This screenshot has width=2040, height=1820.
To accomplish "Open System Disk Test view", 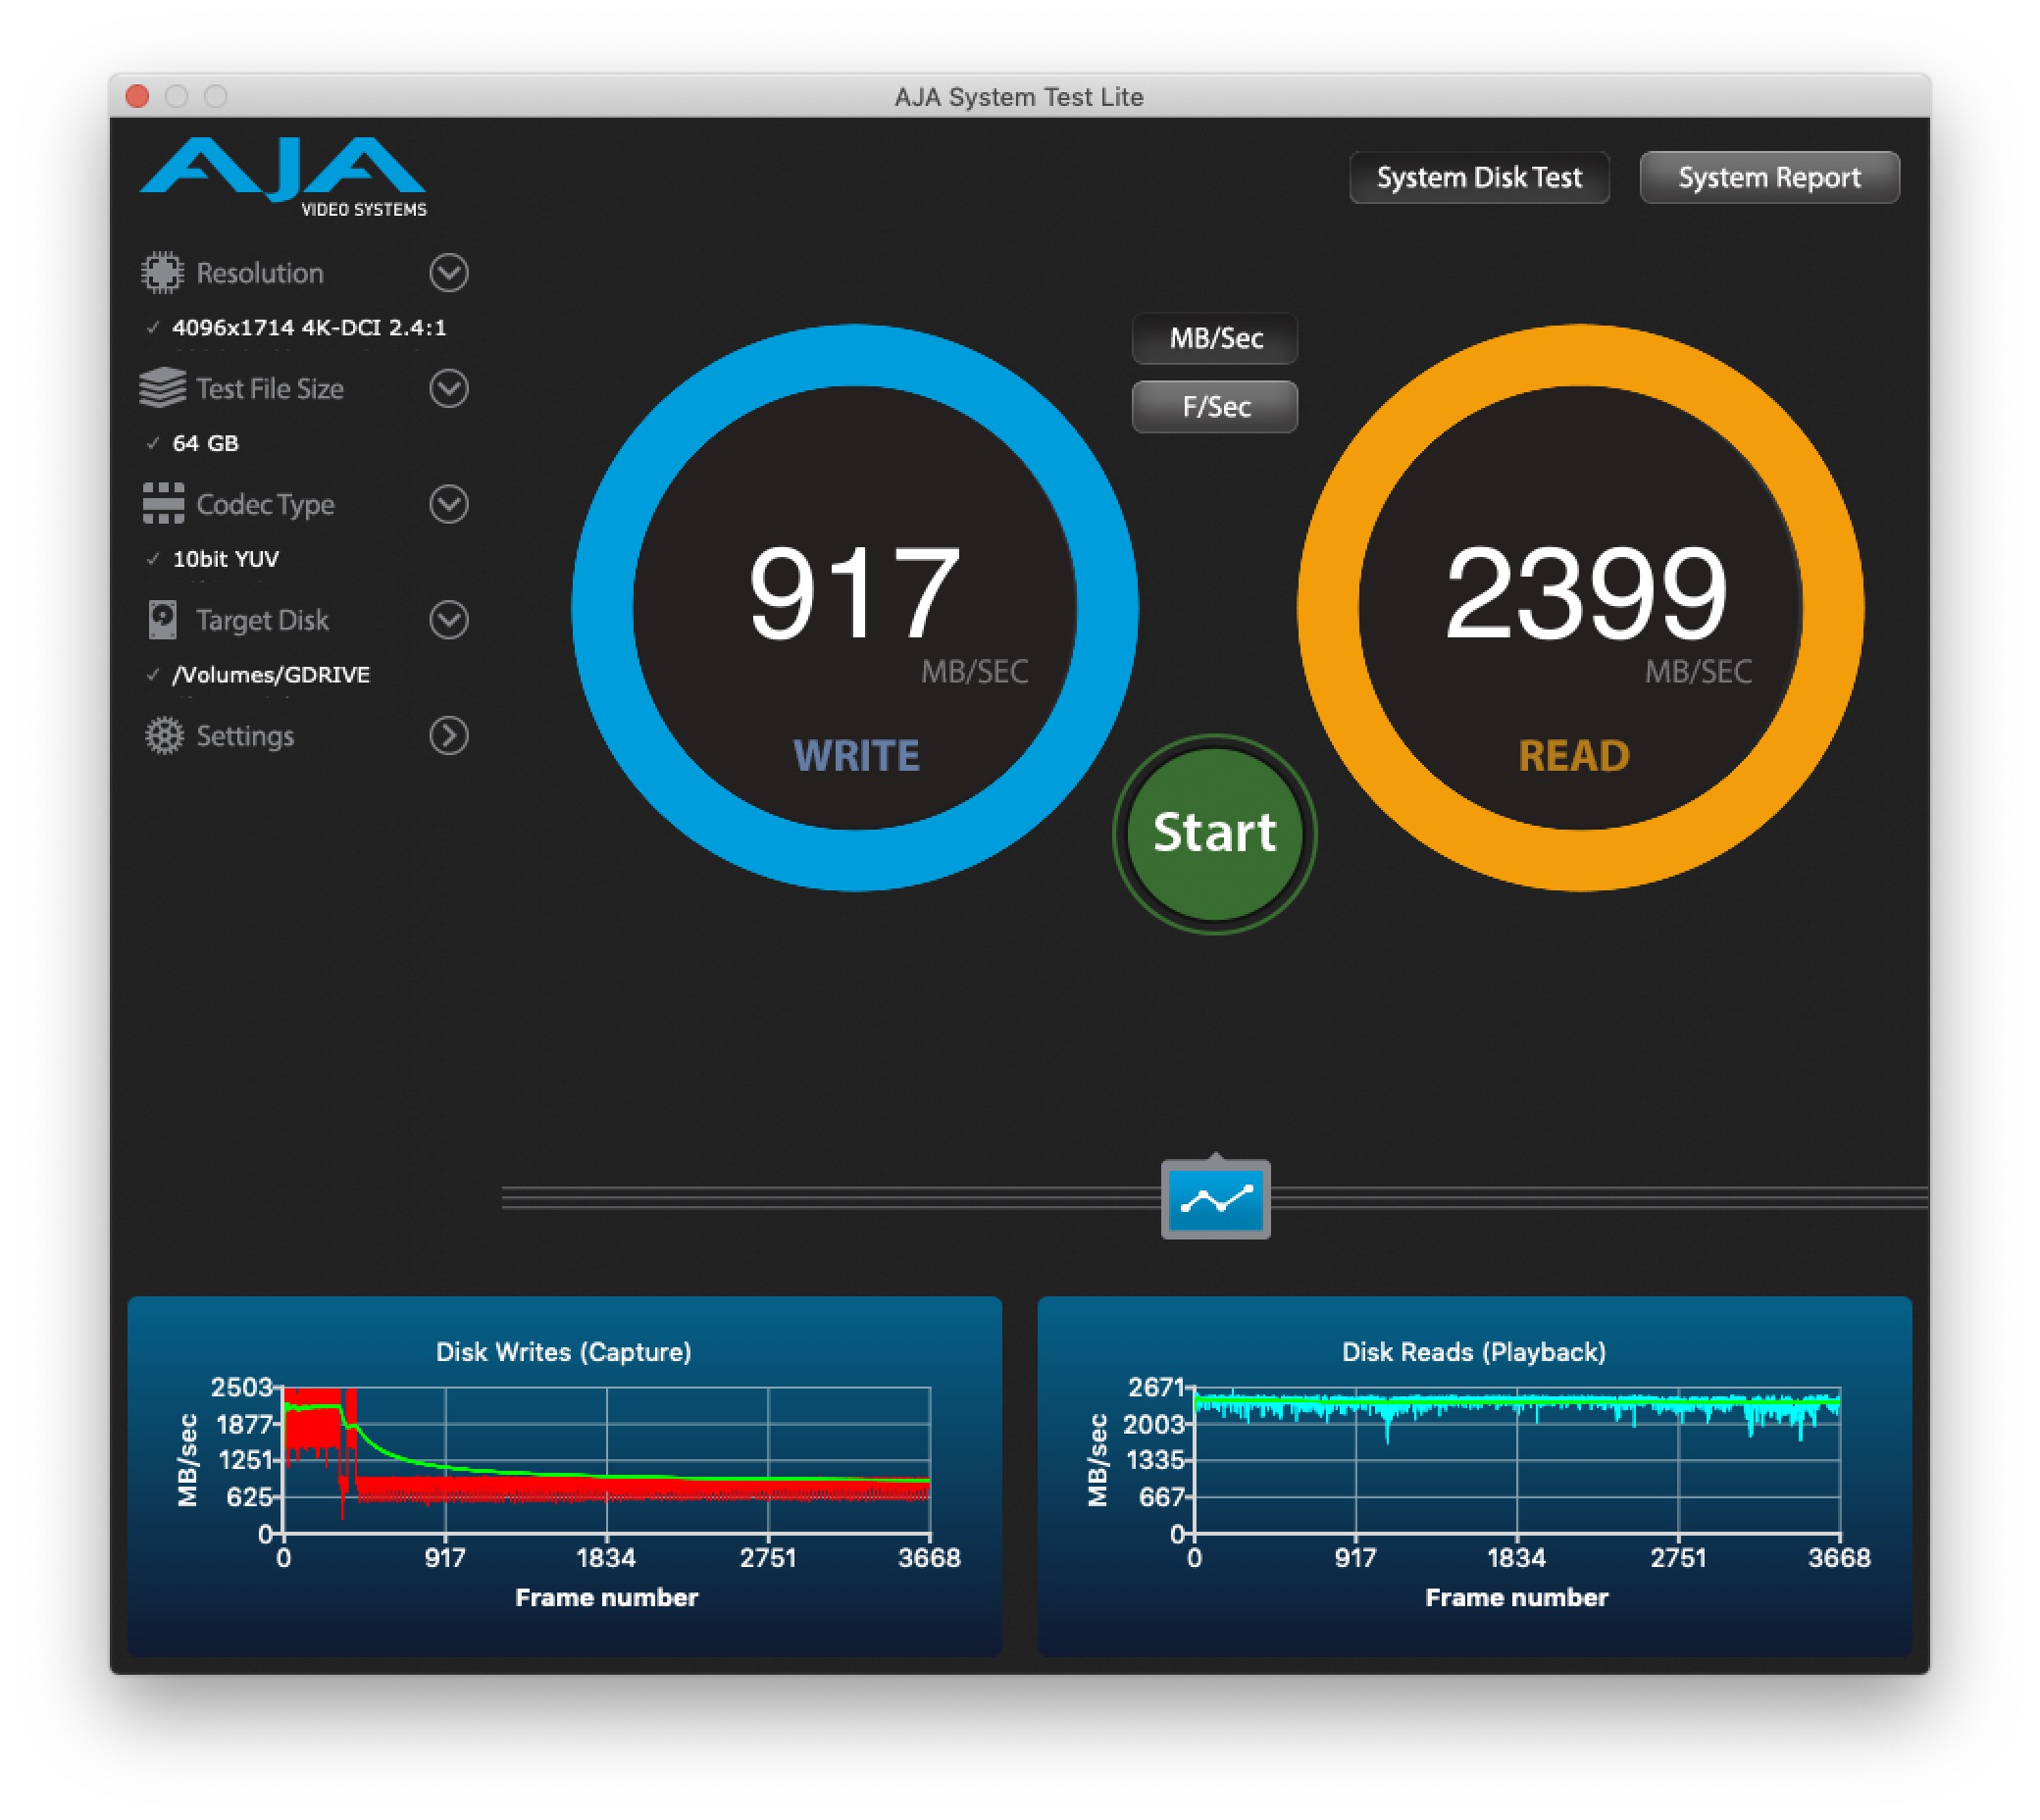I will click(x=1479, y=178).
